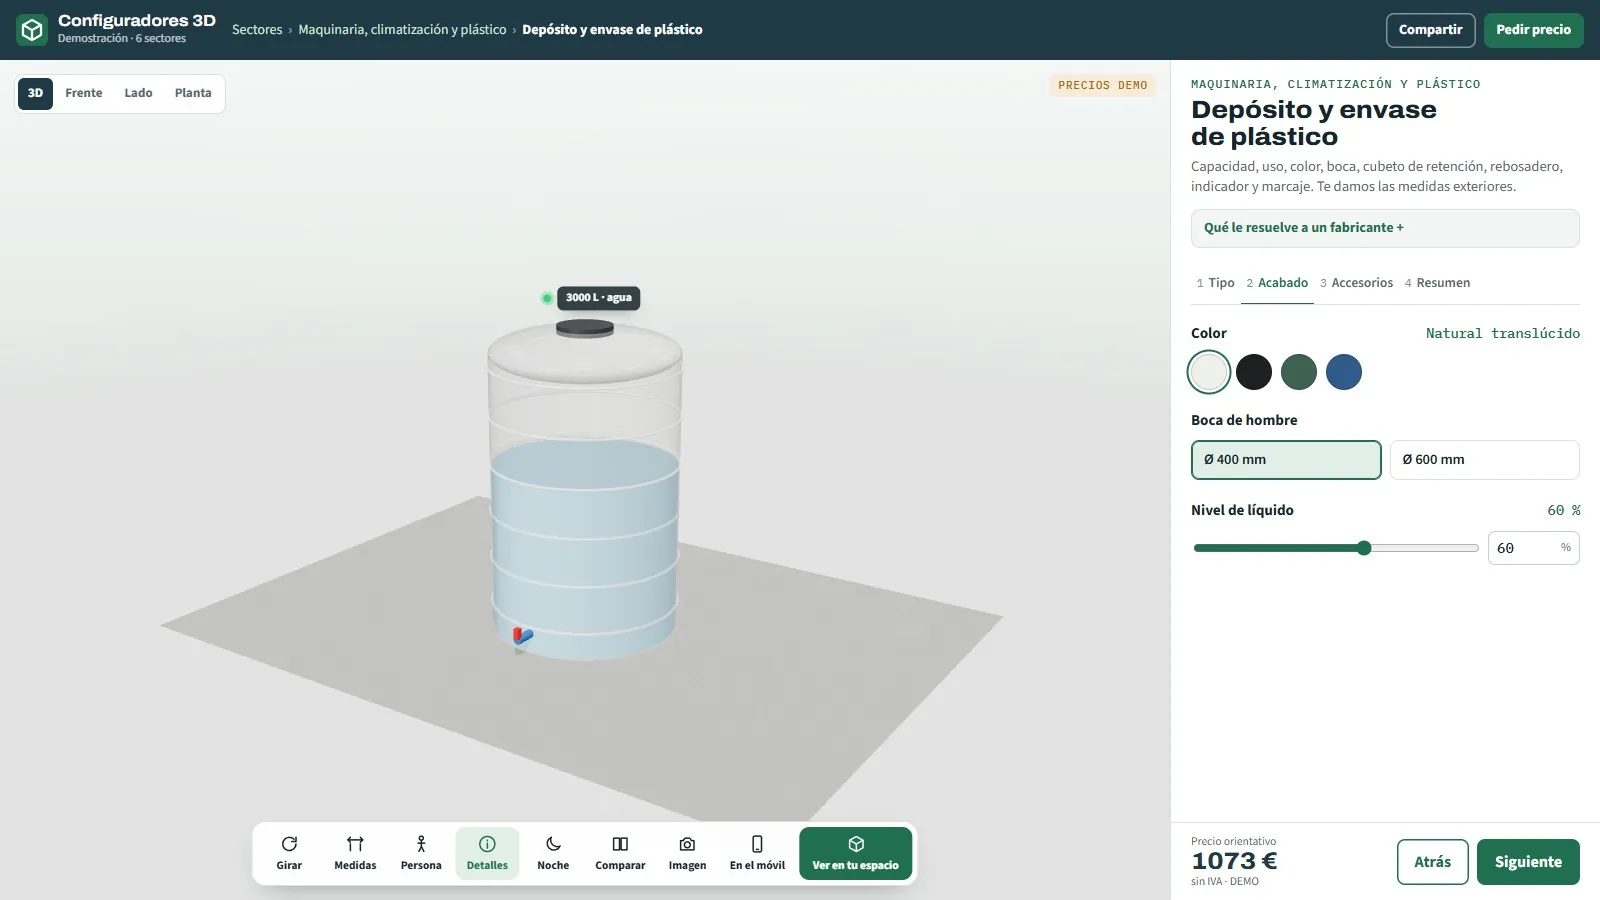
Task: Switch to Planta view
Action: 193,93
